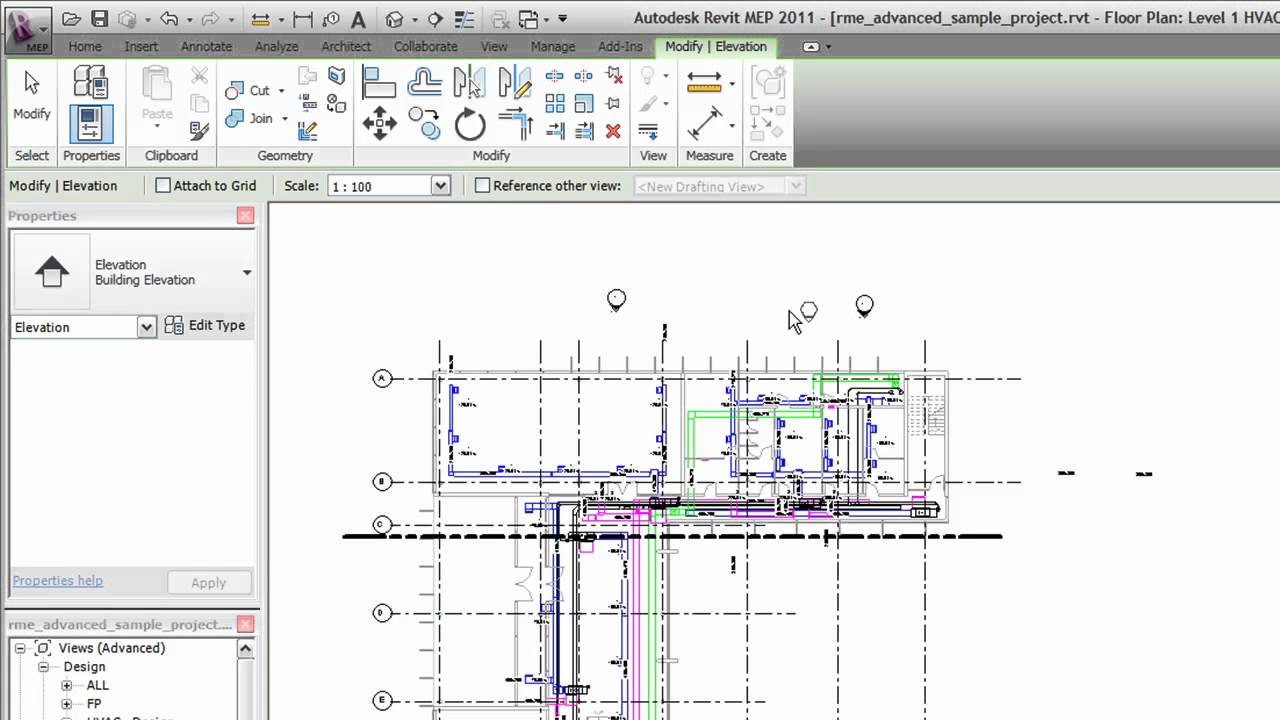Open the Elevation instance filter dropdown
Screen dimensions: 1280x720
pos(147,327)
